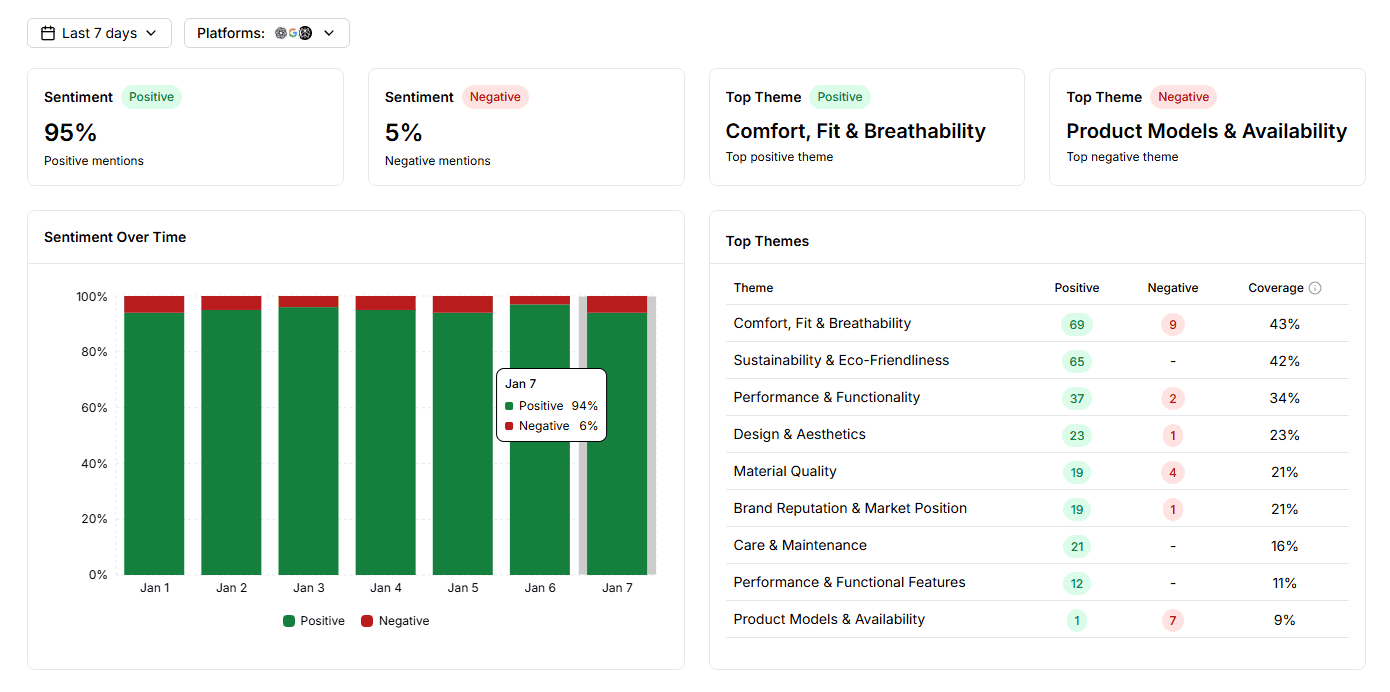
Task: Click the red Negative legend icon
Action: click(366, 620)
